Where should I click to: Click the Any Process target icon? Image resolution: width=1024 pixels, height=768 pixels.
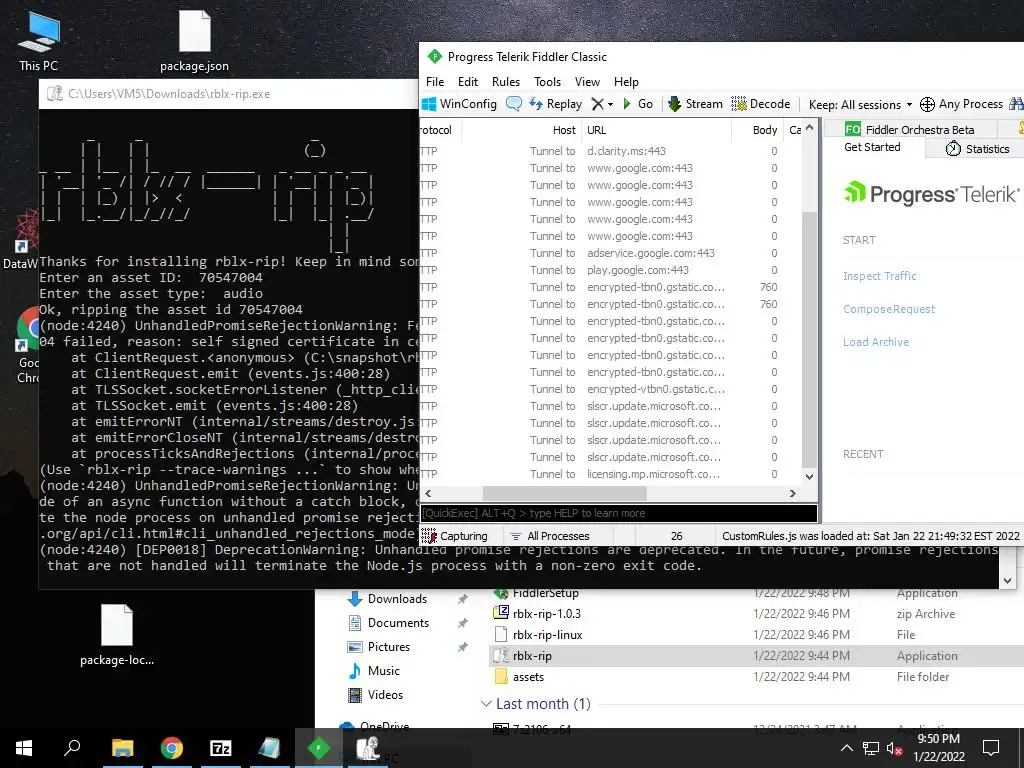click(x=927, y=104)
